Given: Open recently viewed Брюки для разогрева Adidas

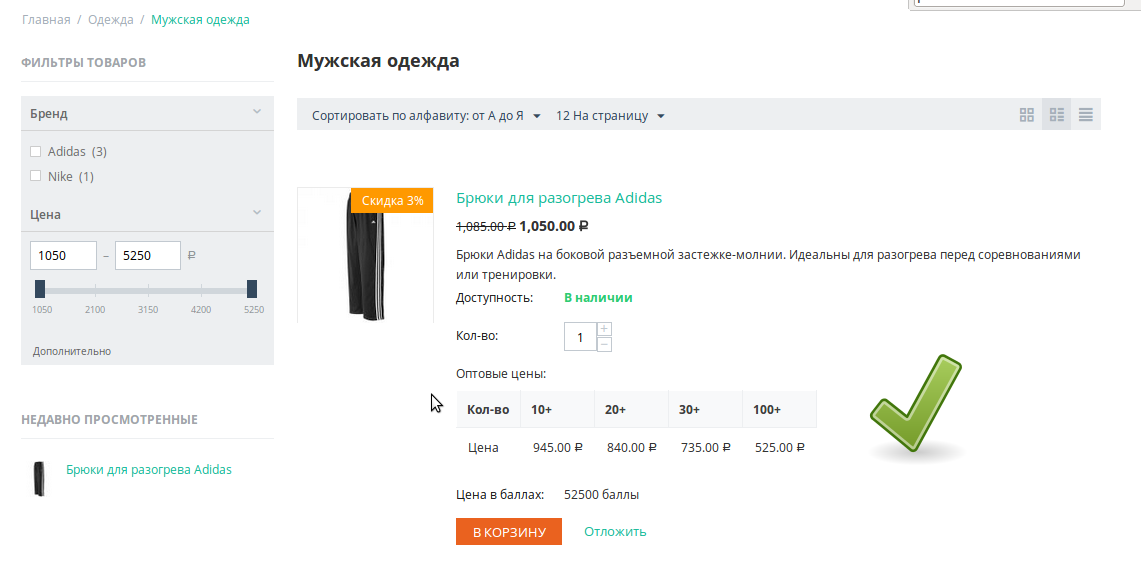Looking at the screenshot, I should (x=148, y=470).
